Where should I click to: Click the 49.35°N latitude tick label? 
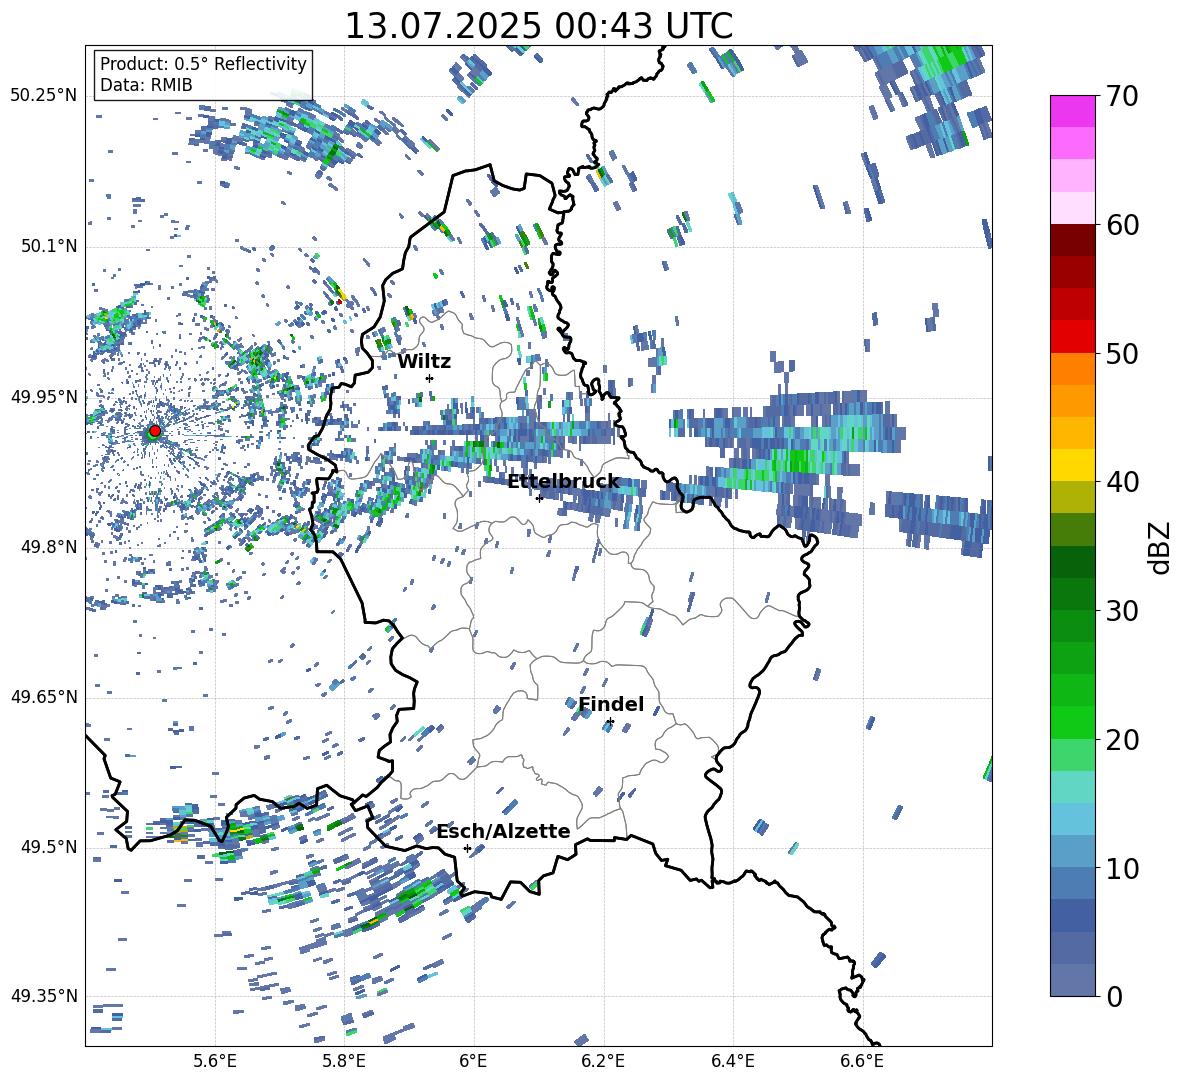[44, 996]
